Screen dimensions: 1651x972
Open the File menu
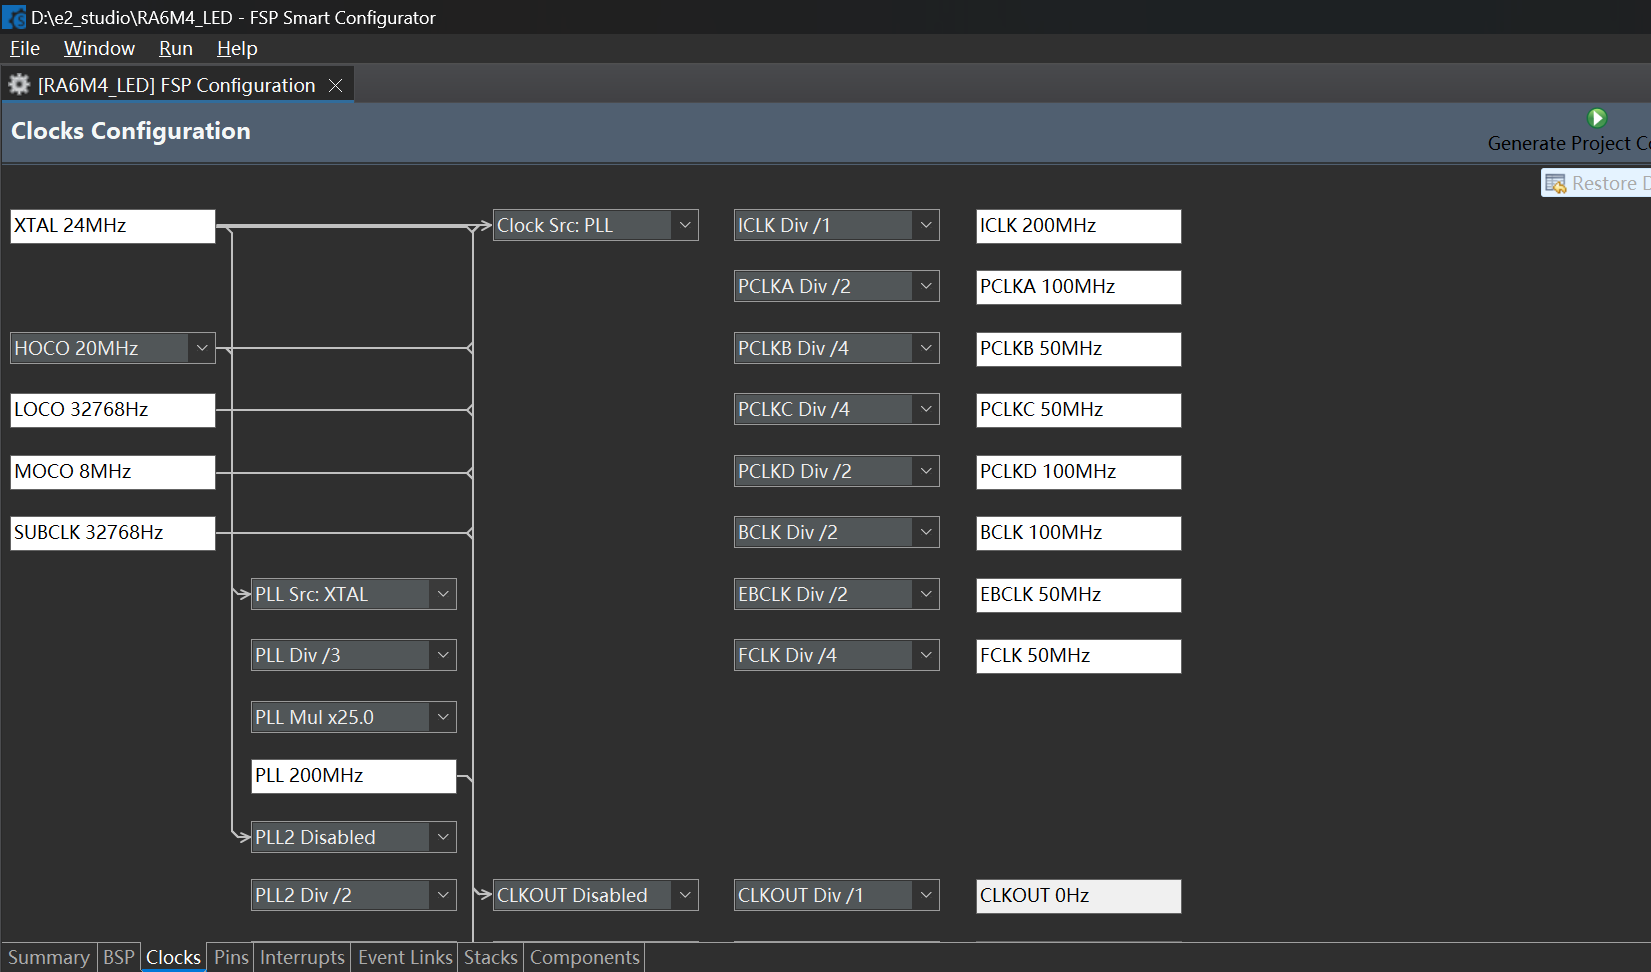point(25,48)
